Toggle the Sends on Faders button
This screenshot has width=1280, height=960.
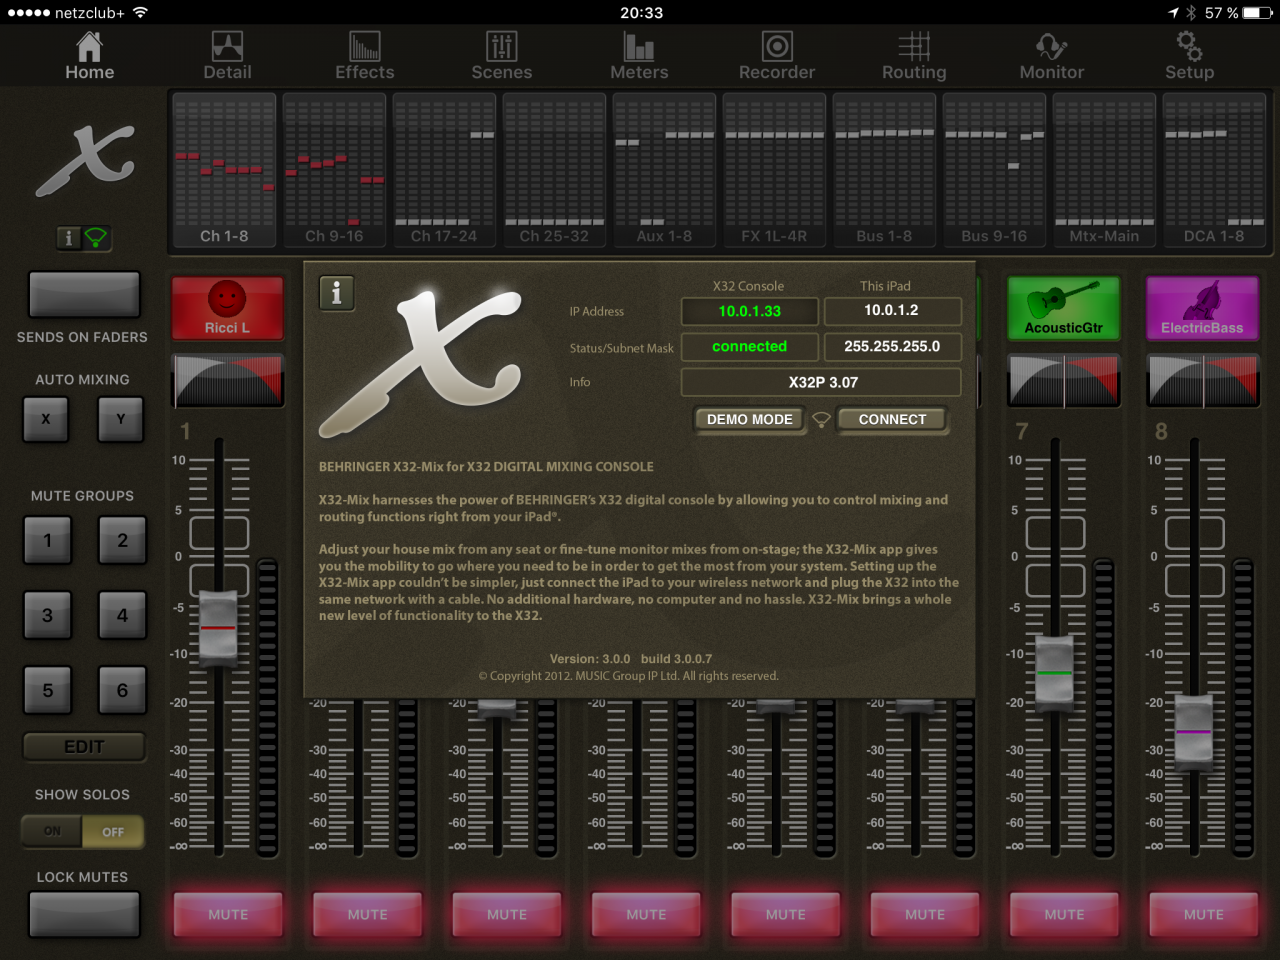click(84, 295)
